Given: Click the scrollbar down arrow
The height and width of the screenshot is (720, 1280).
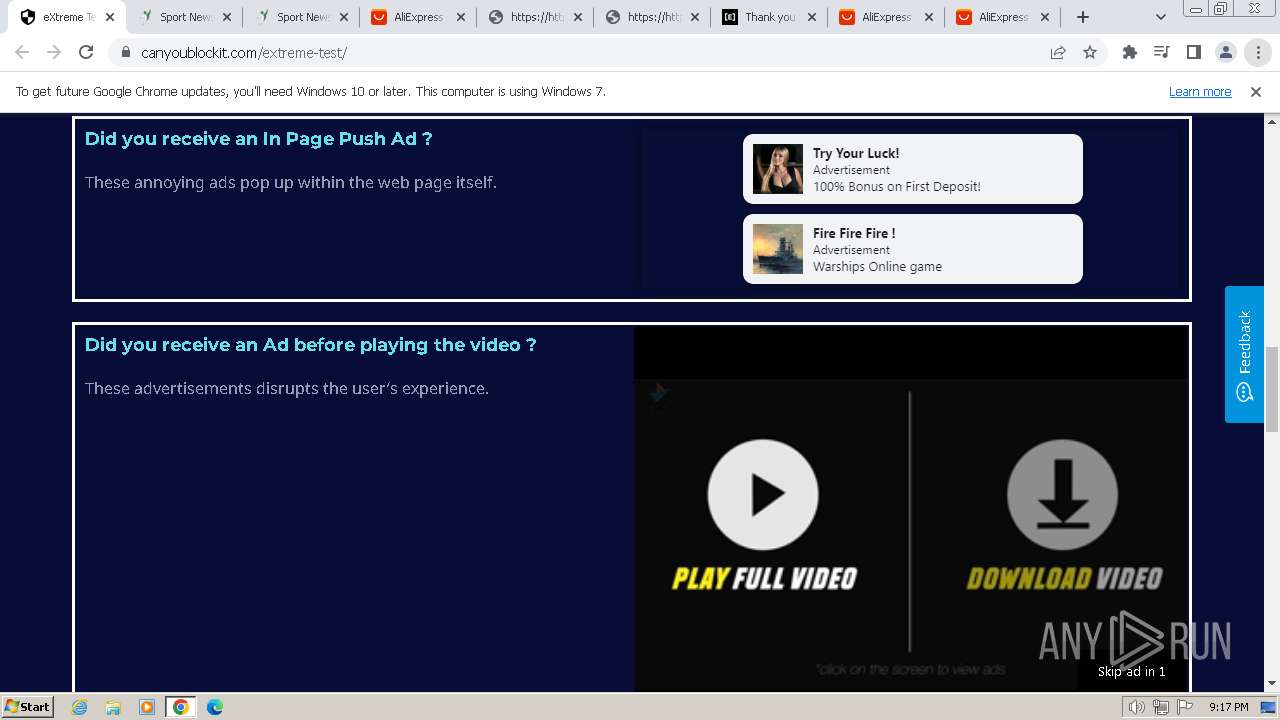Looking at the screenshot, I should click(x=1272, y=684).
